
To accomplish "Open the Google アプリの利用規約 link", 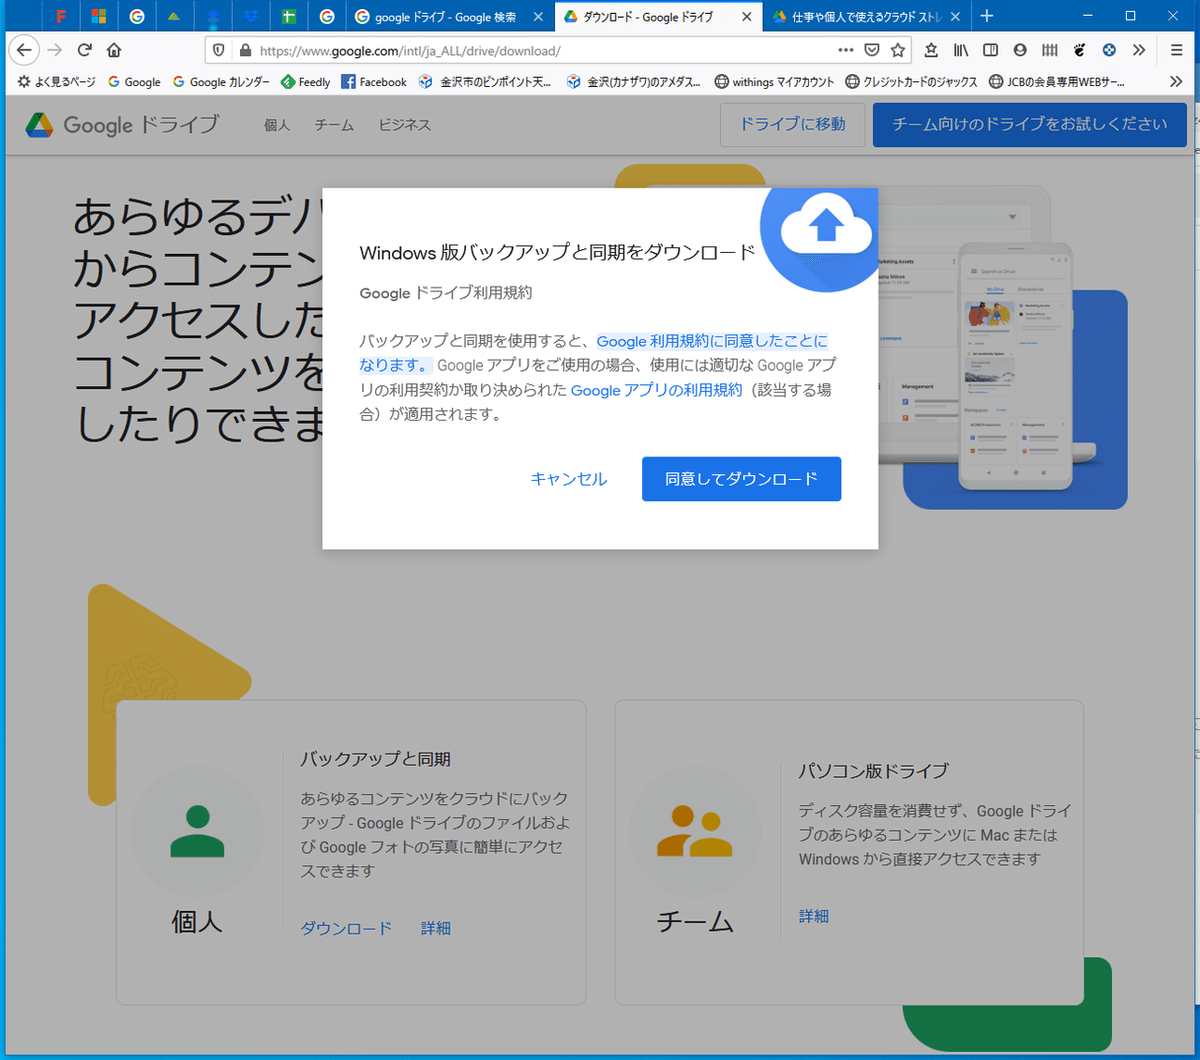I will click(657, 390).
